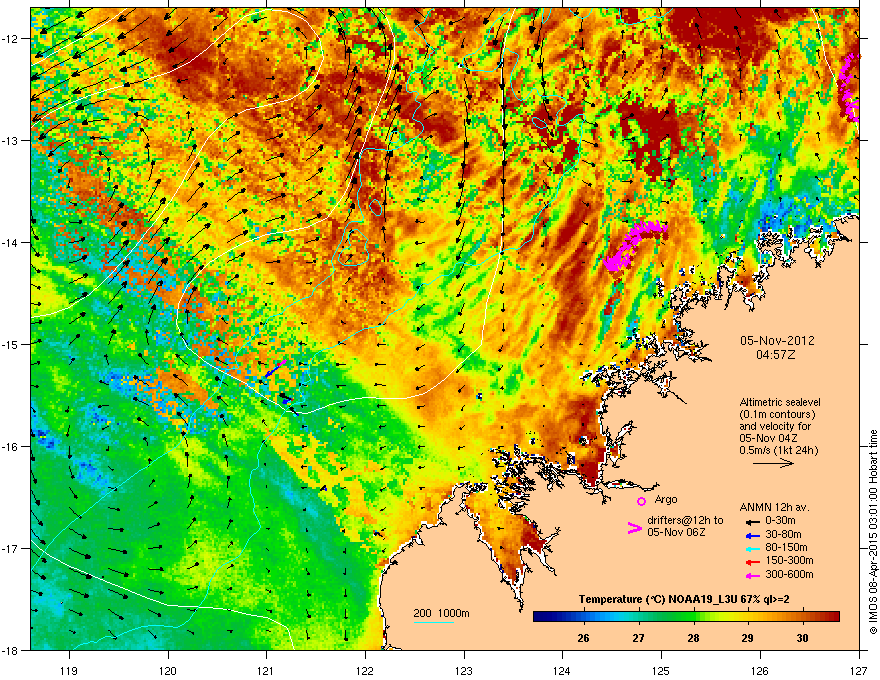Click the cyan 80-150m arrow in legend

pyautogui.click(x=752, y=548)
